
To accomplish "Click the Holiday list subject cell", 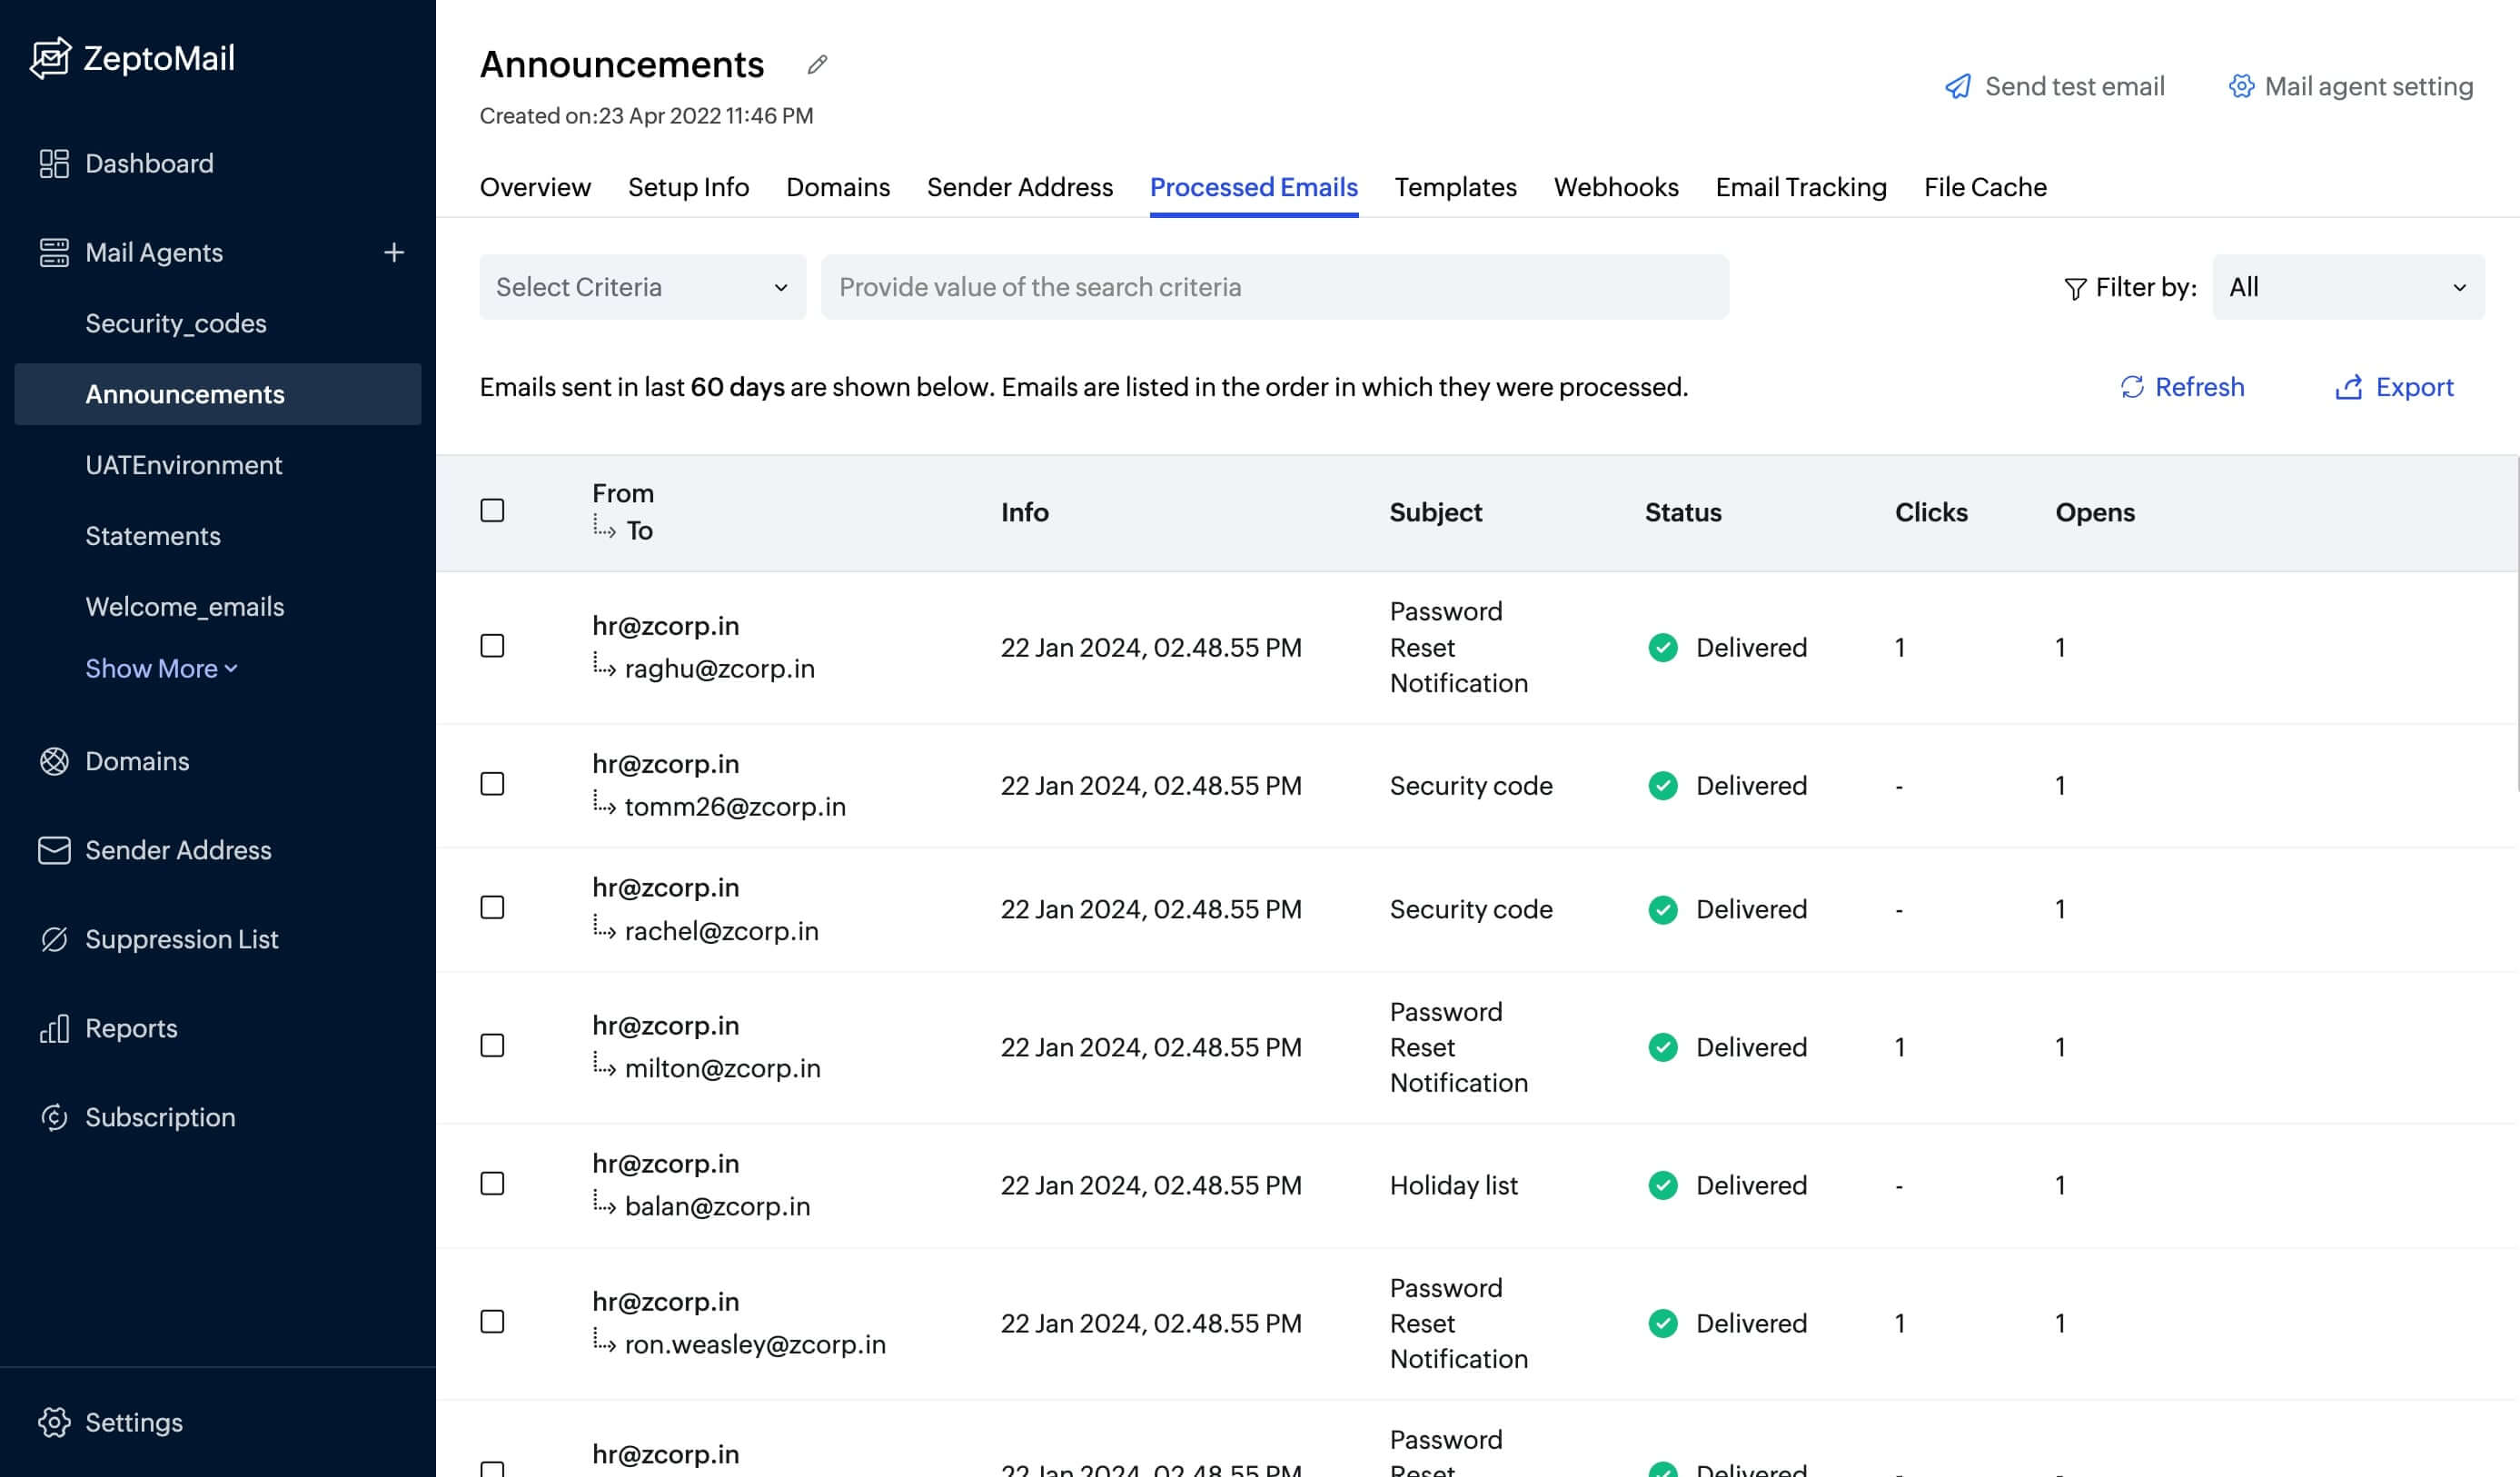I will coord(1454,1186).
